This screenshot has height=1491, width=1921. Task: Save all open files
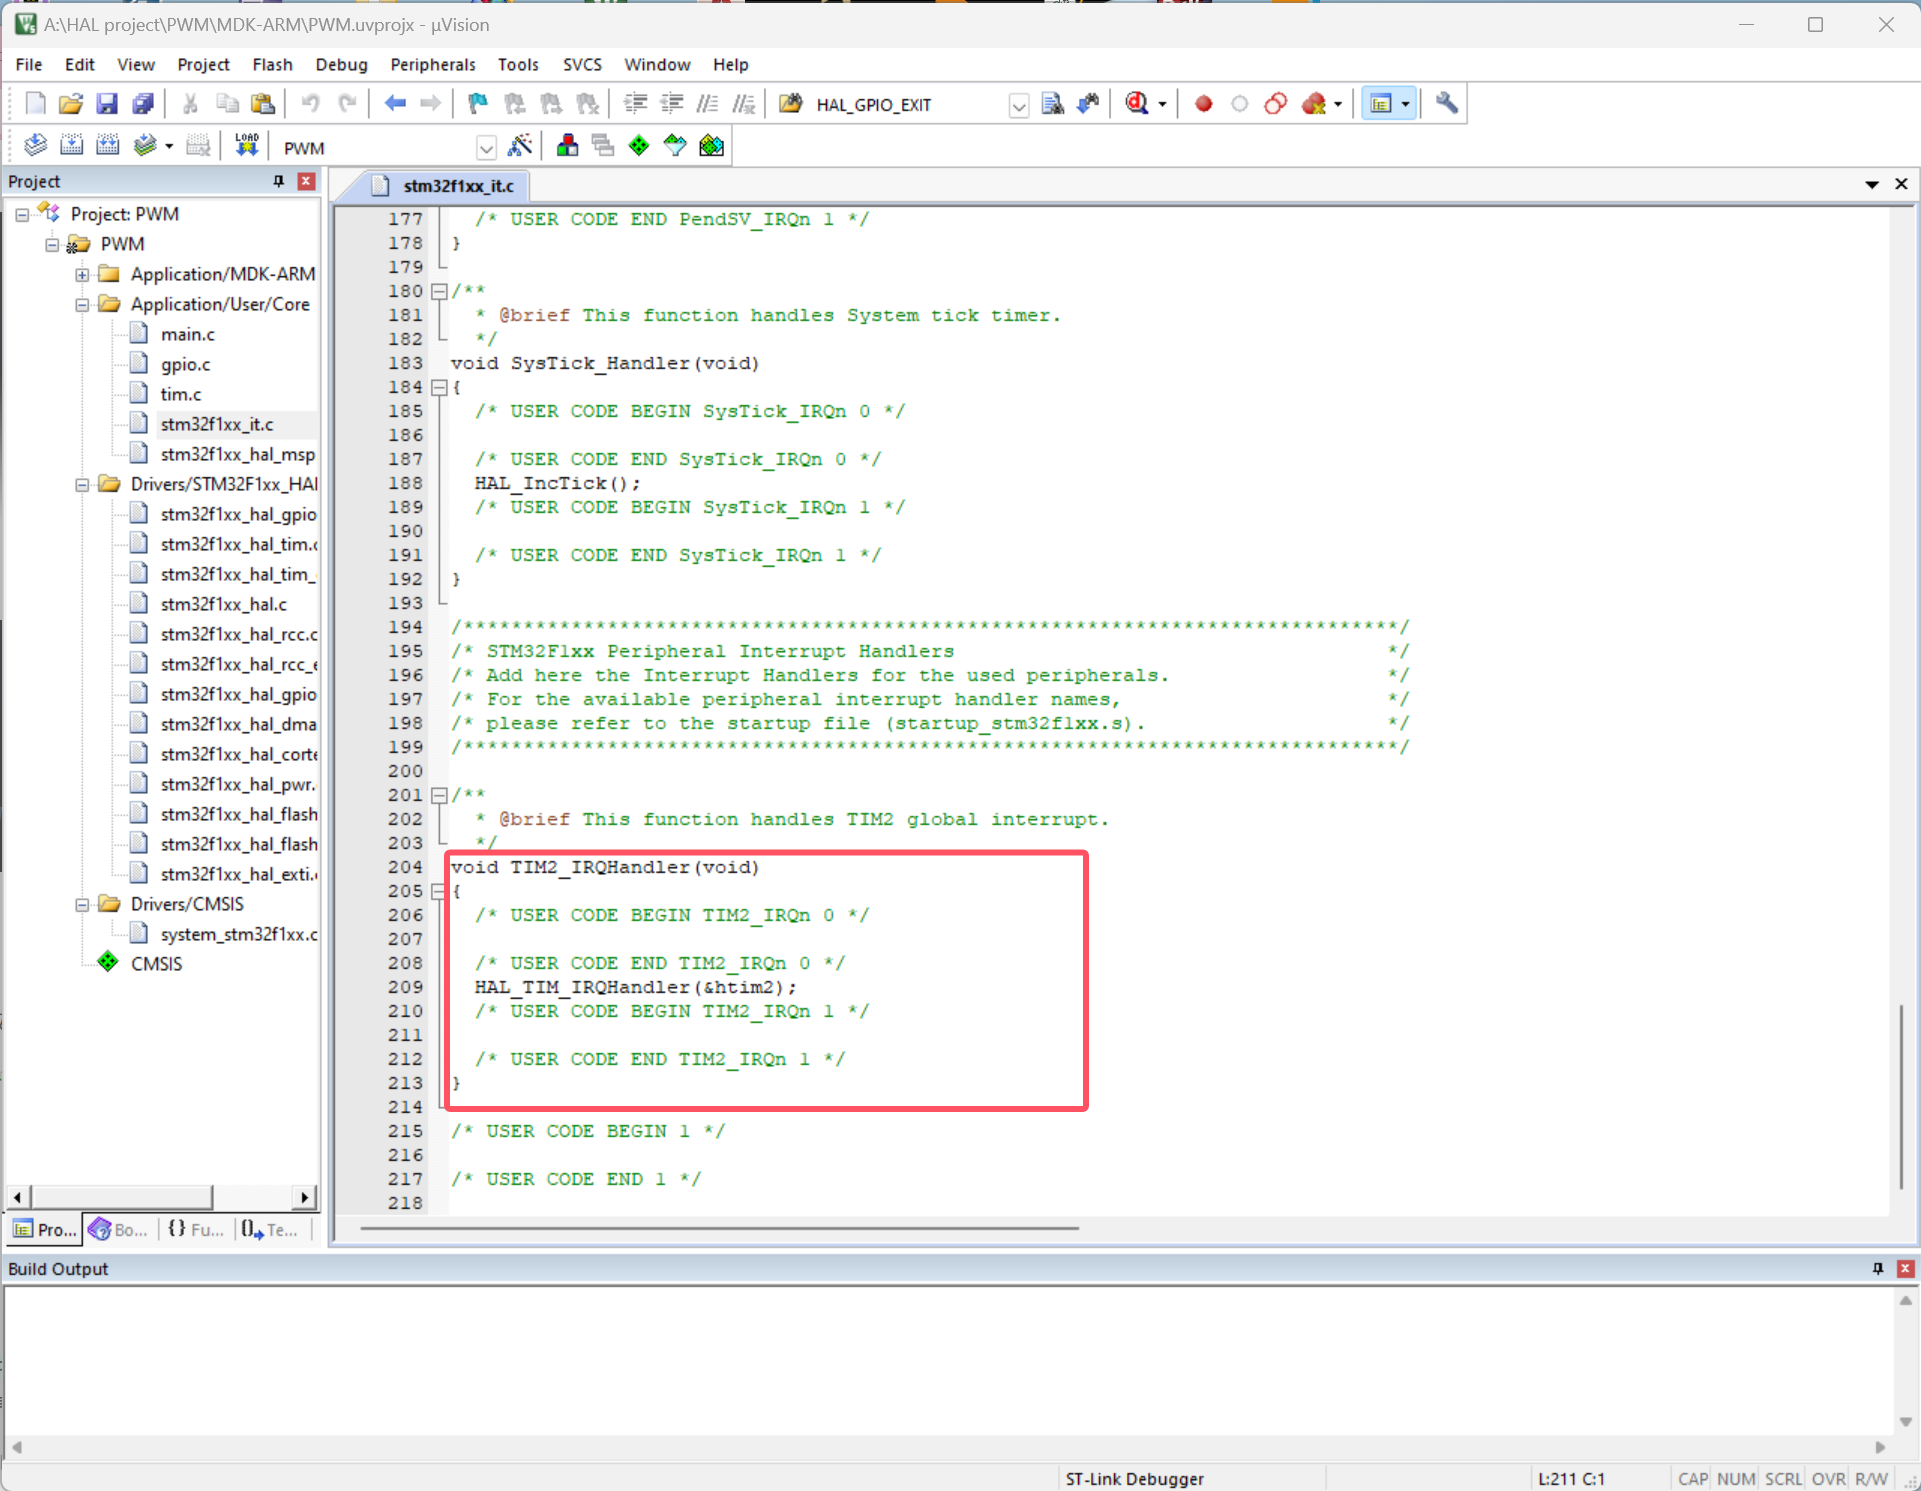coord(143,103)
